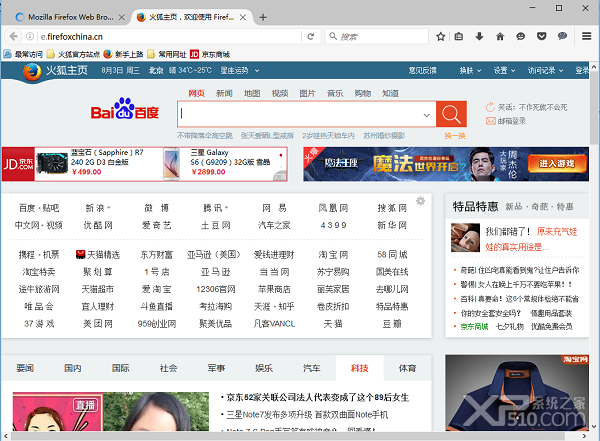This screenshot has height=441, width=600.
Task: Click the vertical scrollbar down arrow
Action: (594, 426)
